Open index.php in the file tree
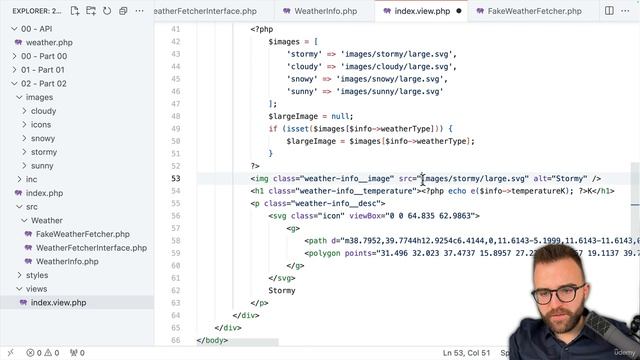Image resolution: width=640 pixels, height=360 pixels. pyautogui.click(x=44, y=193)
